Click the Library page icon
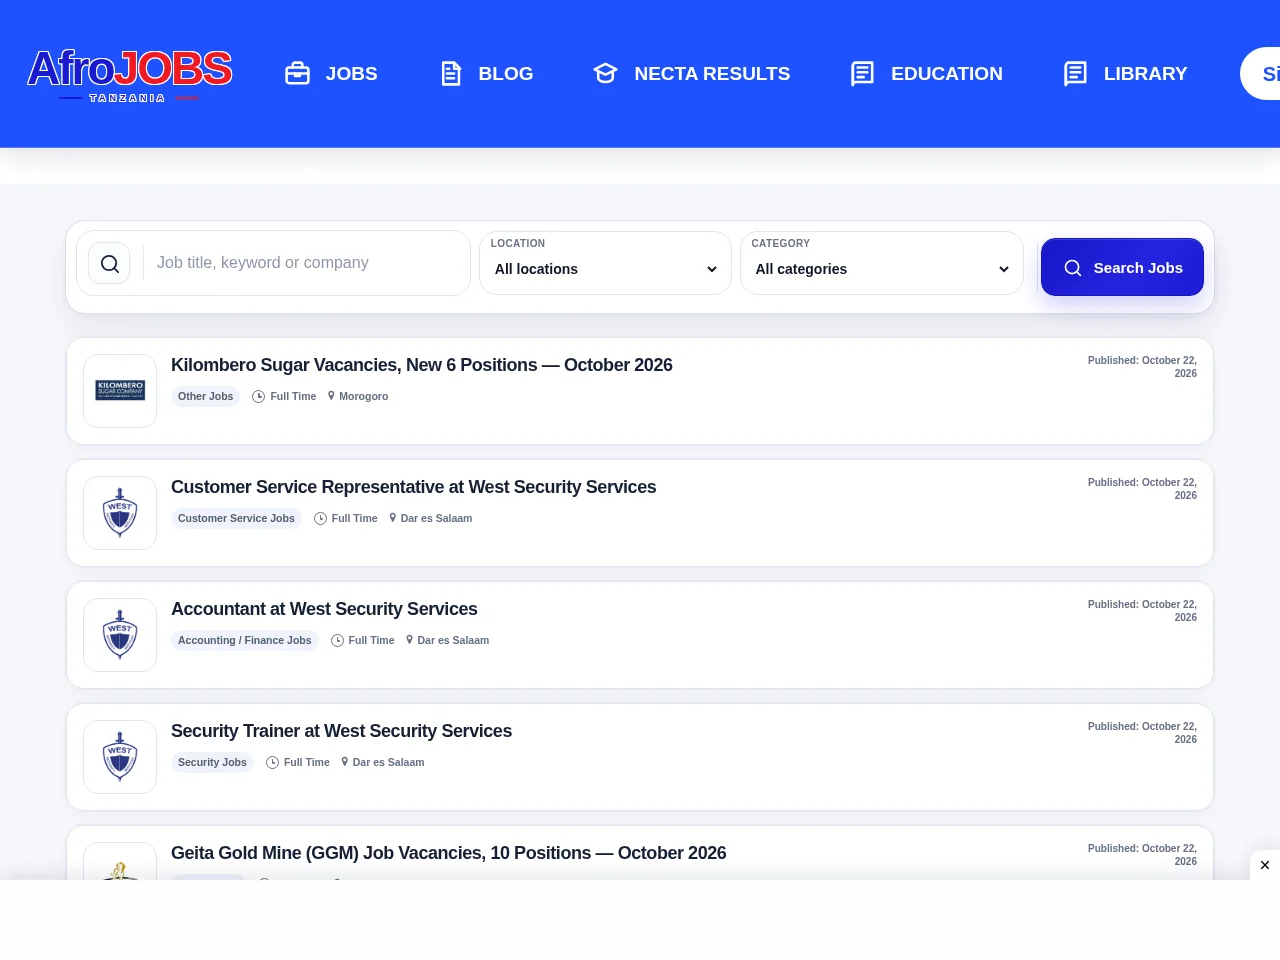Screen dimensions: 1280x960 1075,73
